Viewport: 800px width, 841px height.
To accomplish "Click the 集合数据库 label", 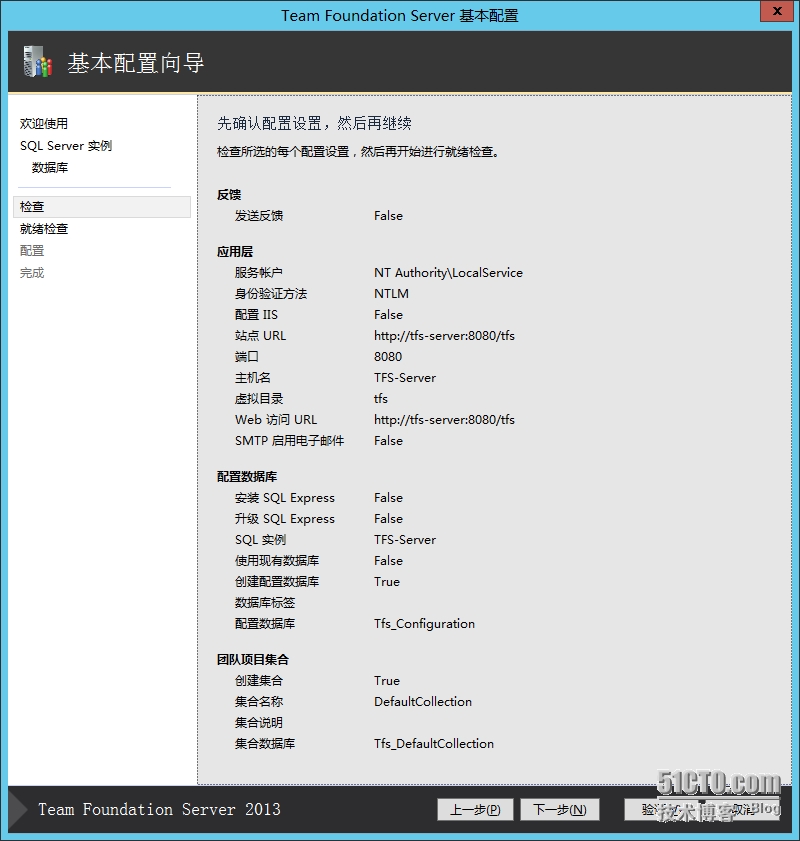I will [x=265, y=743].
